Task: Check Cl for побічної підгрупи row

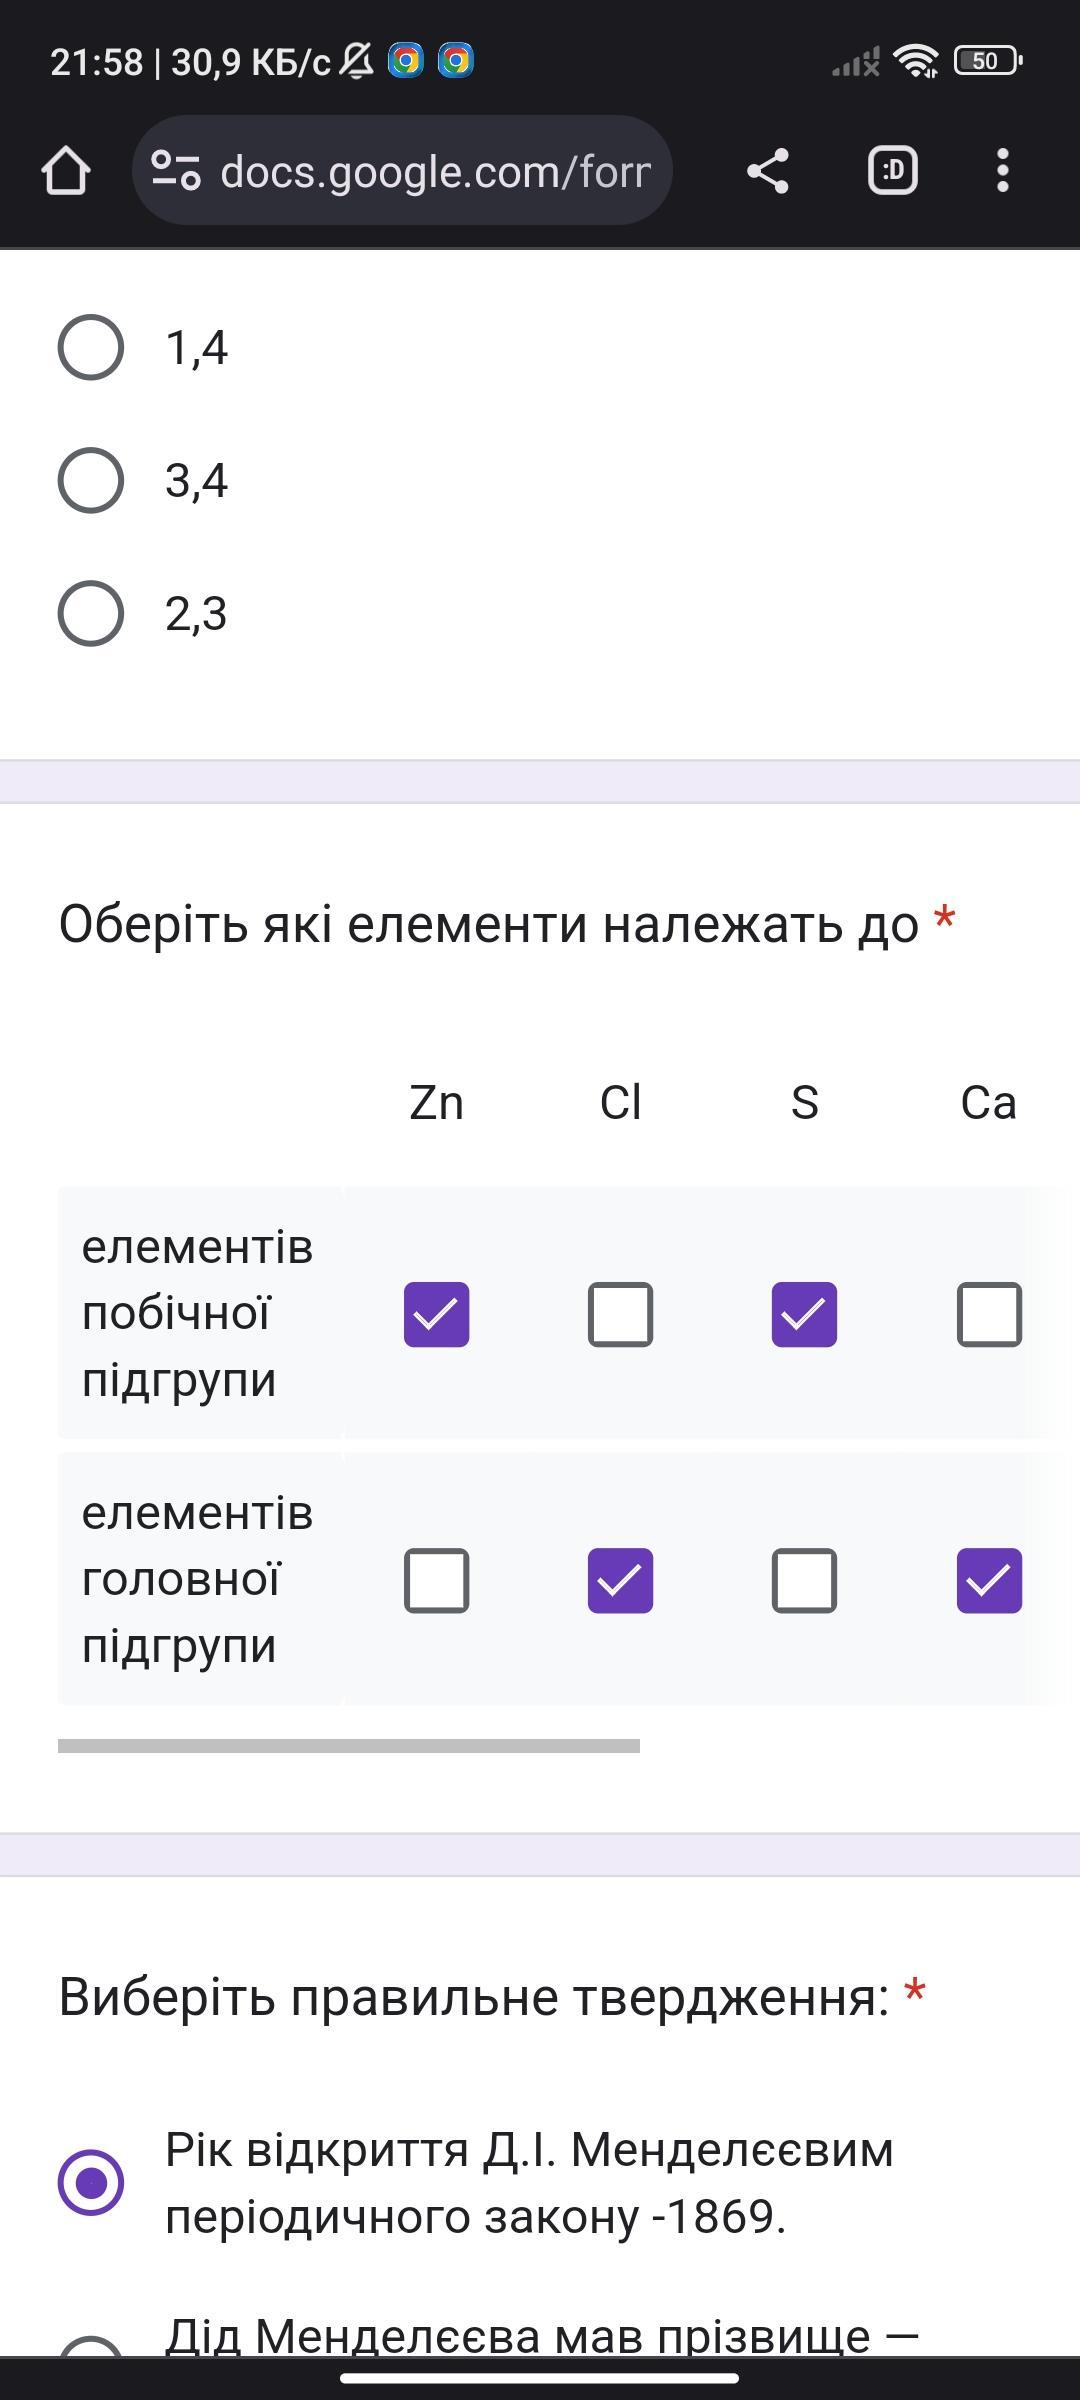Action: pyautogui.click(x=620, y=1315)
